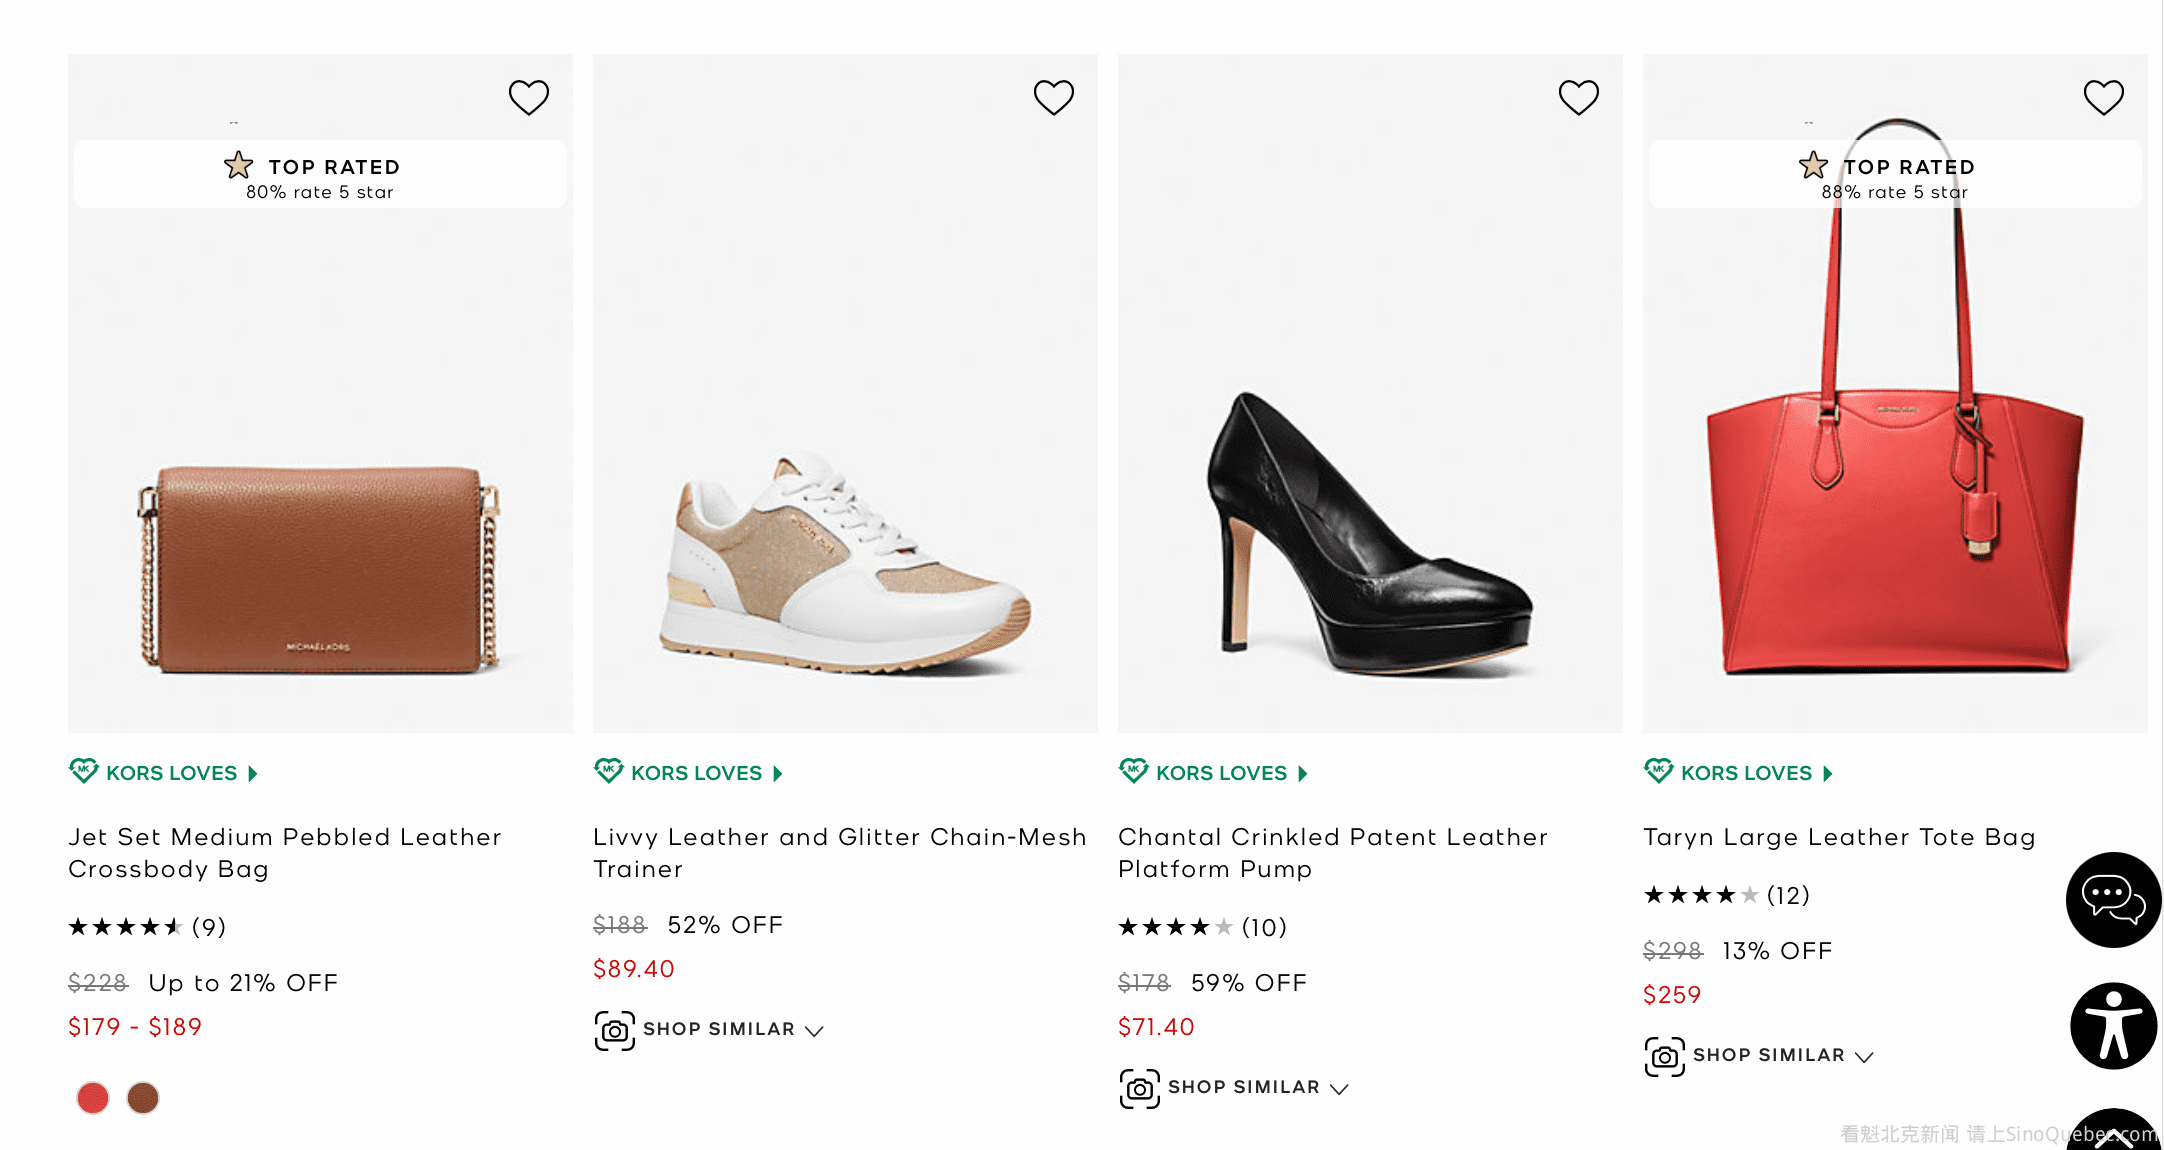
Task: Click Kors Loves heart icon above Taryn Tote
Action: tap(1658, 771)
